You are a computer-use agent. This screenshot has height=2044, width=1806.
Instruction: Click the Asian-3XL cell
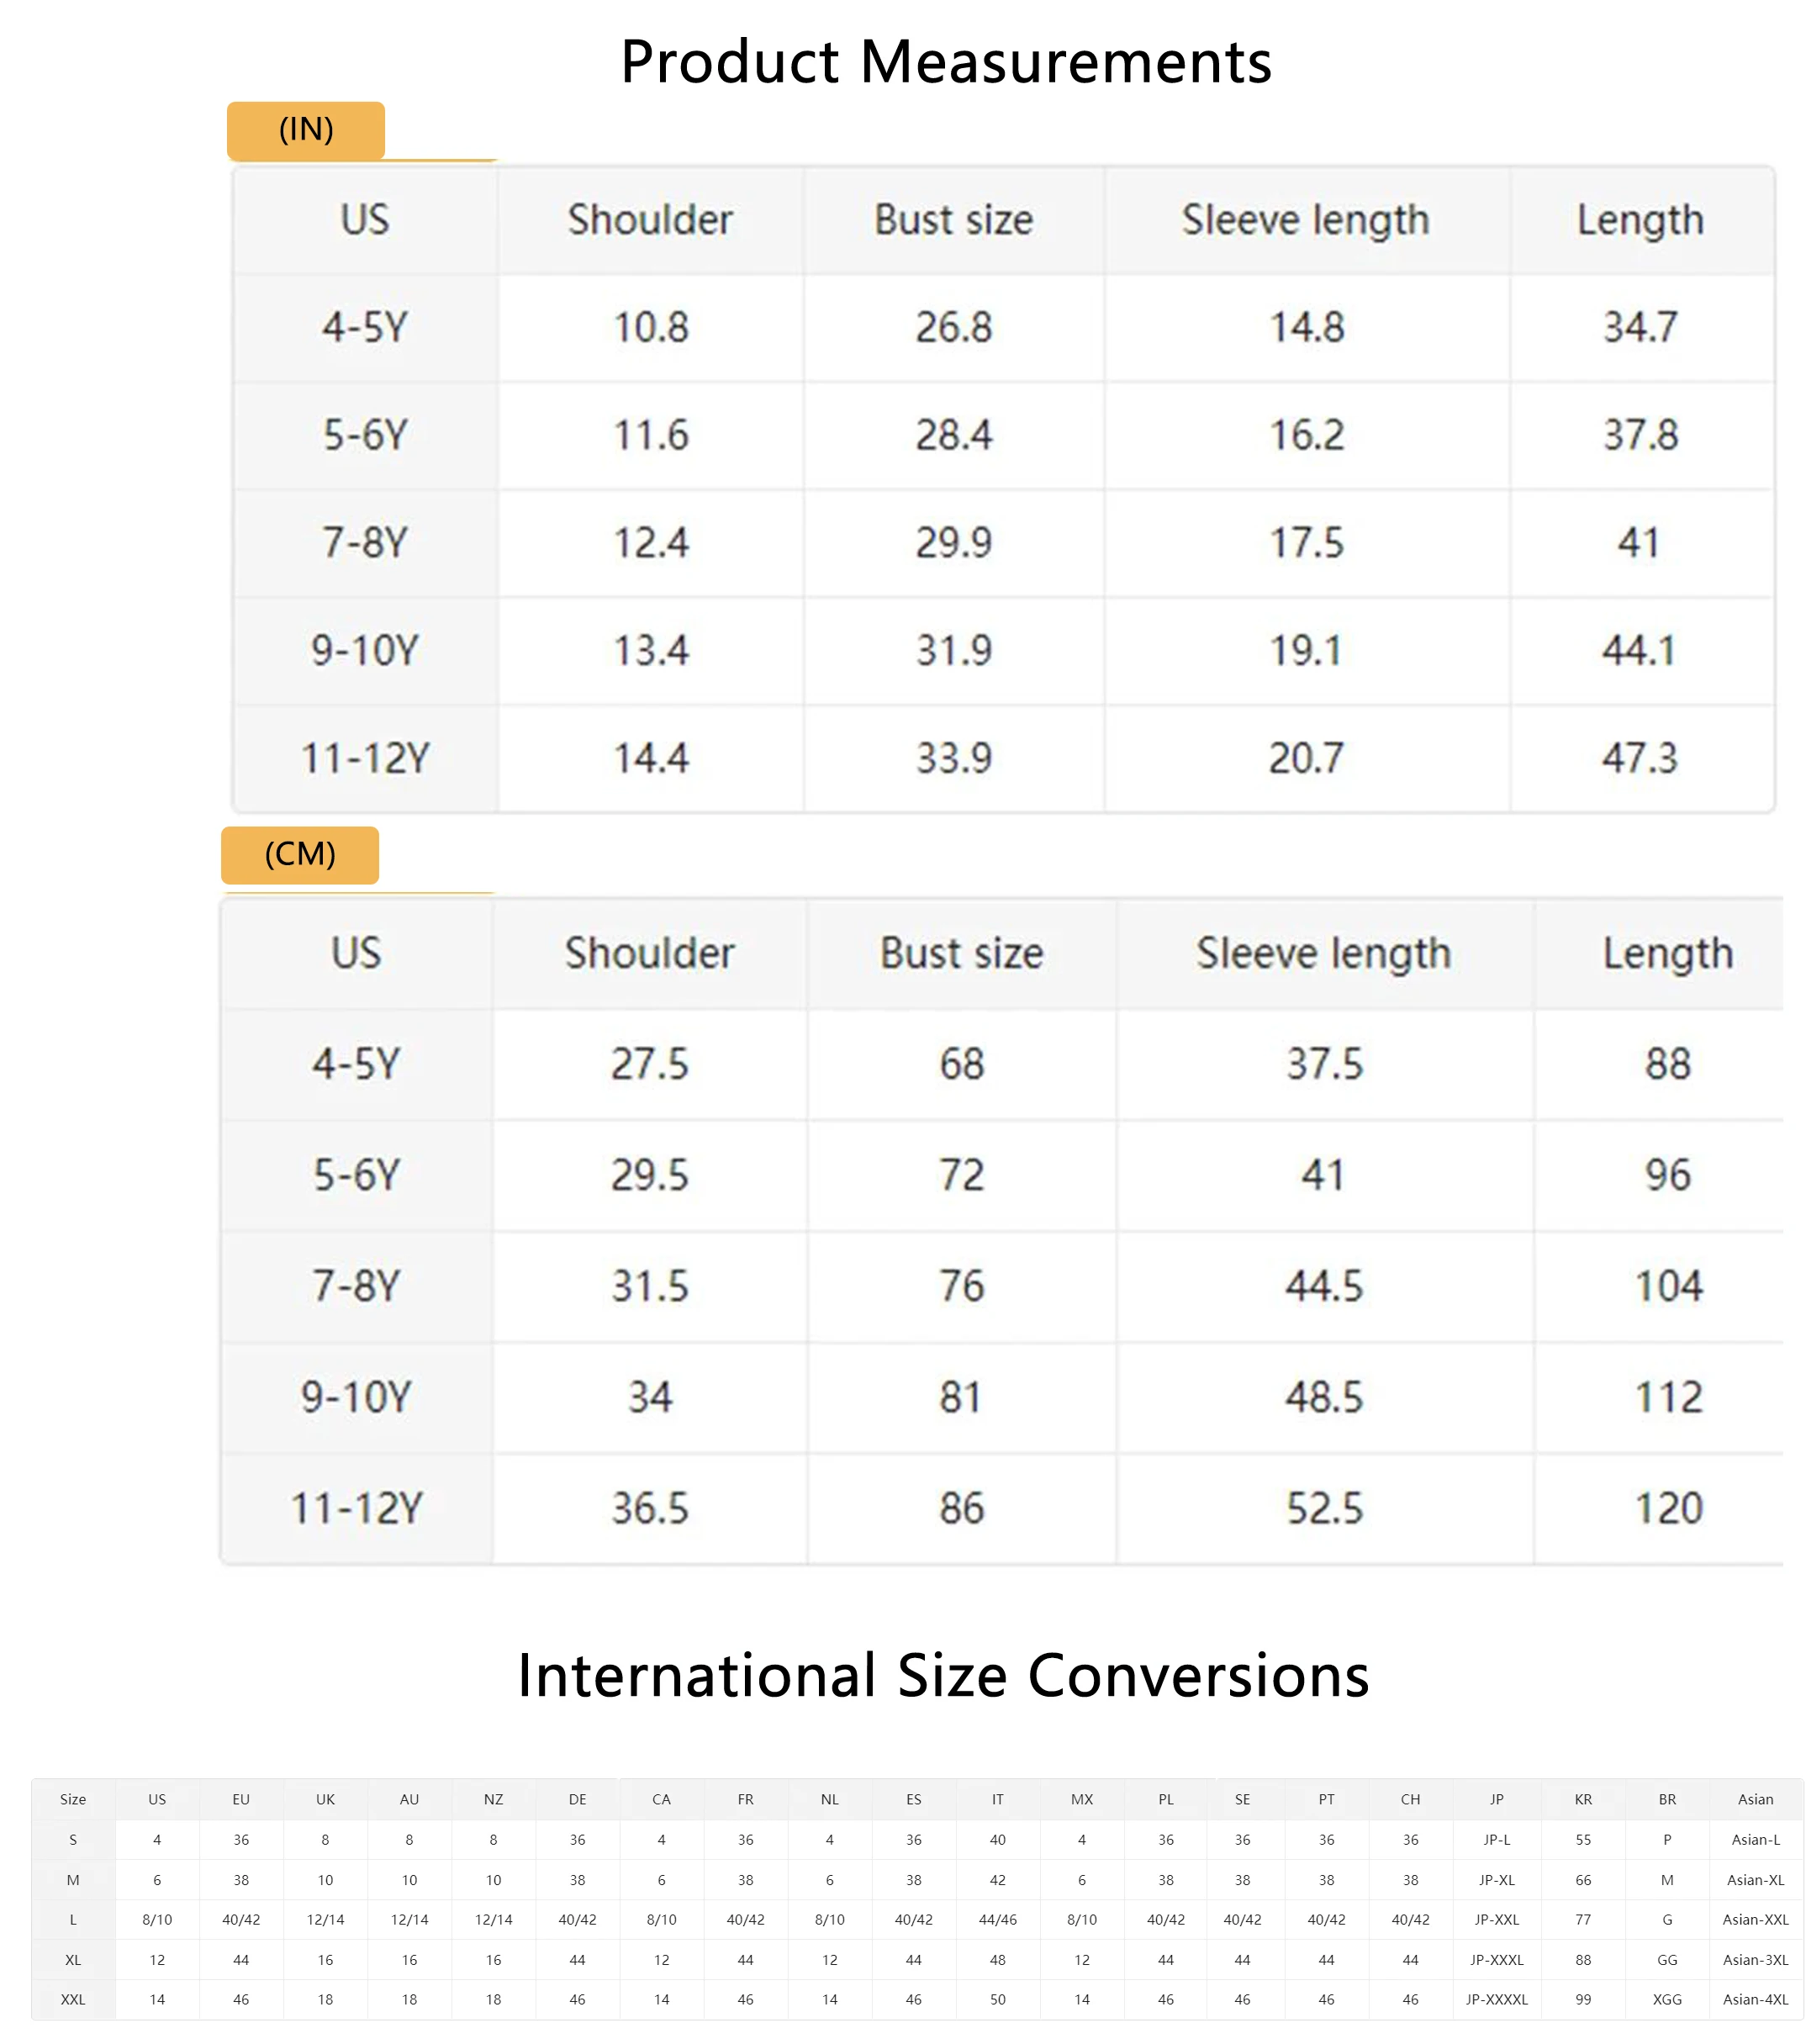click(1755, 1960)
